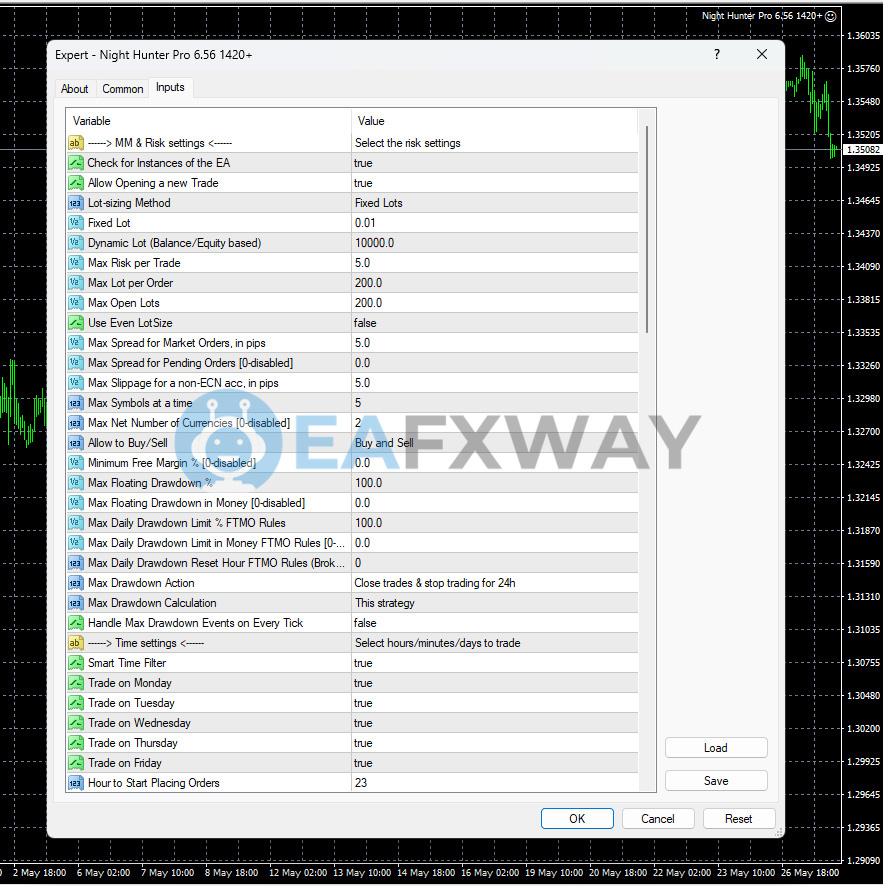Click the icon beside Max Spread for Market Orders
The image size is (883, 886).
75,343
